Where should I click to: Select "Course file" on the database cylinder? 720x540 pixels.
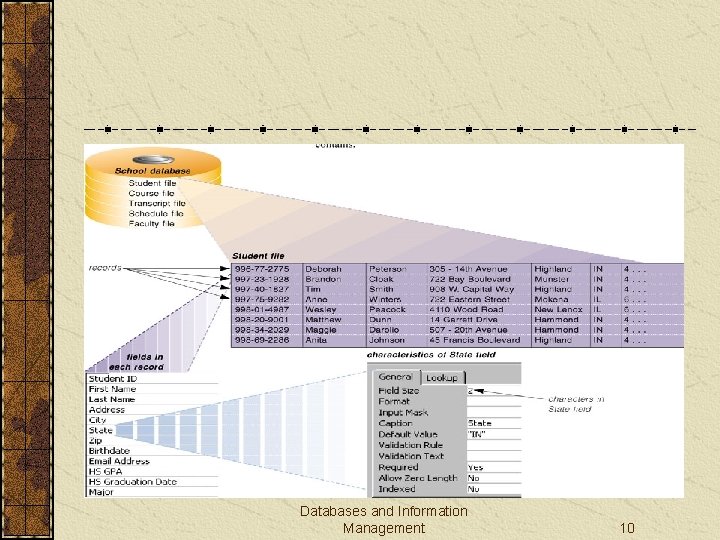click(152, 193)
